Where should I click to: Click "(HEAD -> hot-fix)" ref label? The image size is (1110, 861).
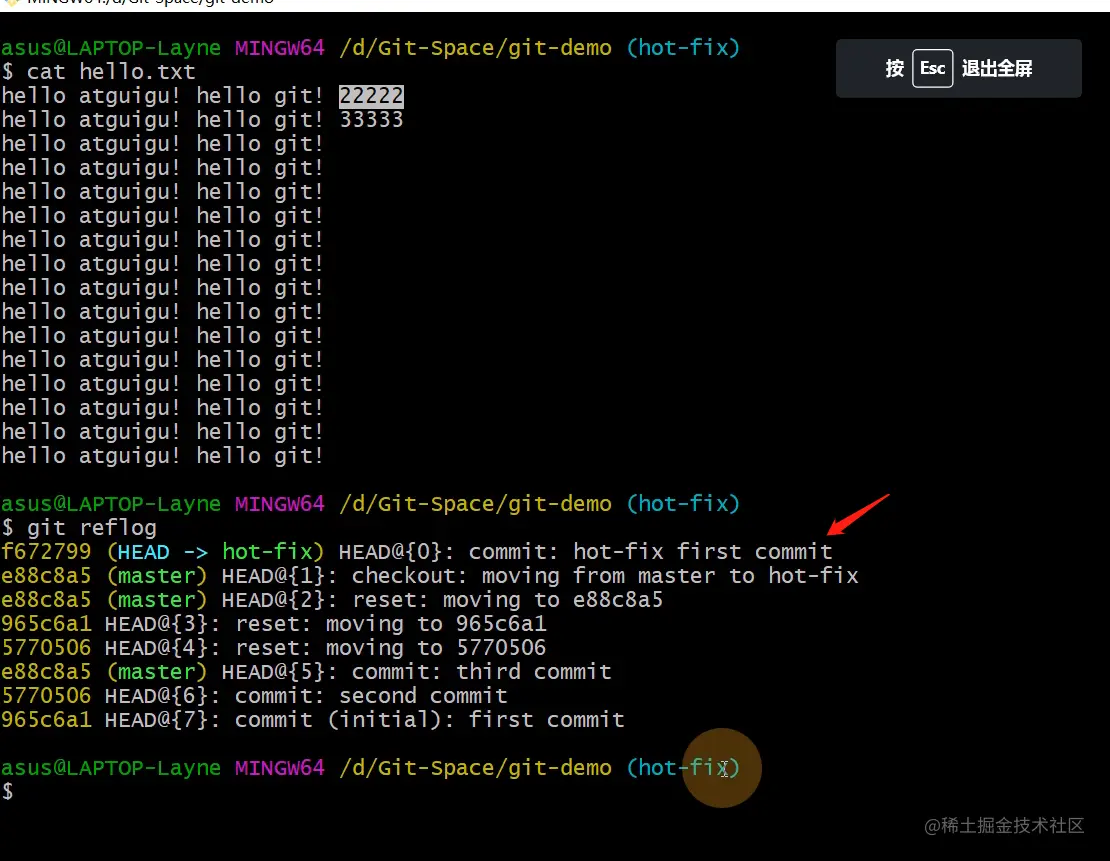point(215,552)
